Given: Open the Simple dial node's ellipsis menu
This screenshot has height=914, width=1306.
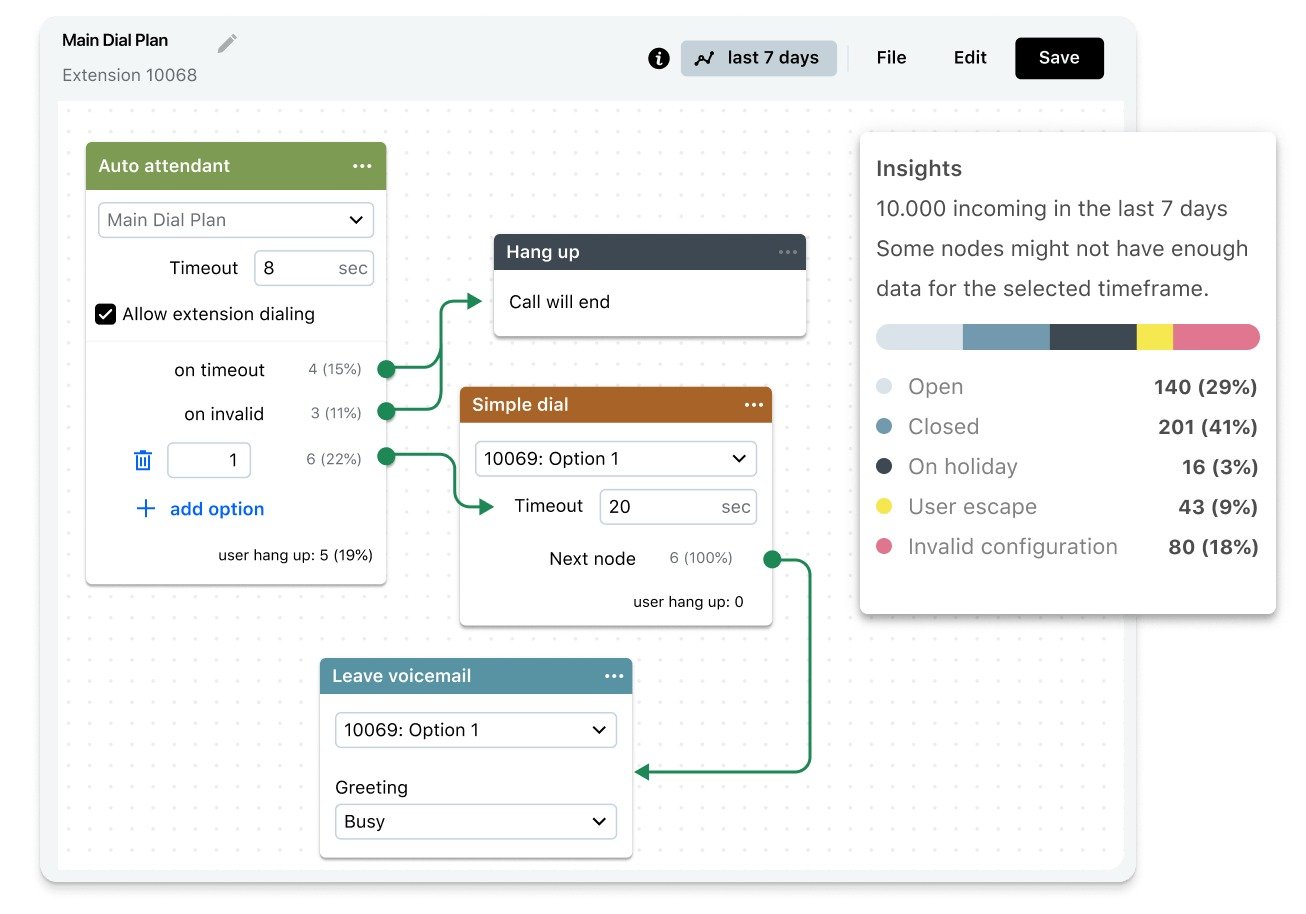Looking at the screenshot, I should click(754, 405).
